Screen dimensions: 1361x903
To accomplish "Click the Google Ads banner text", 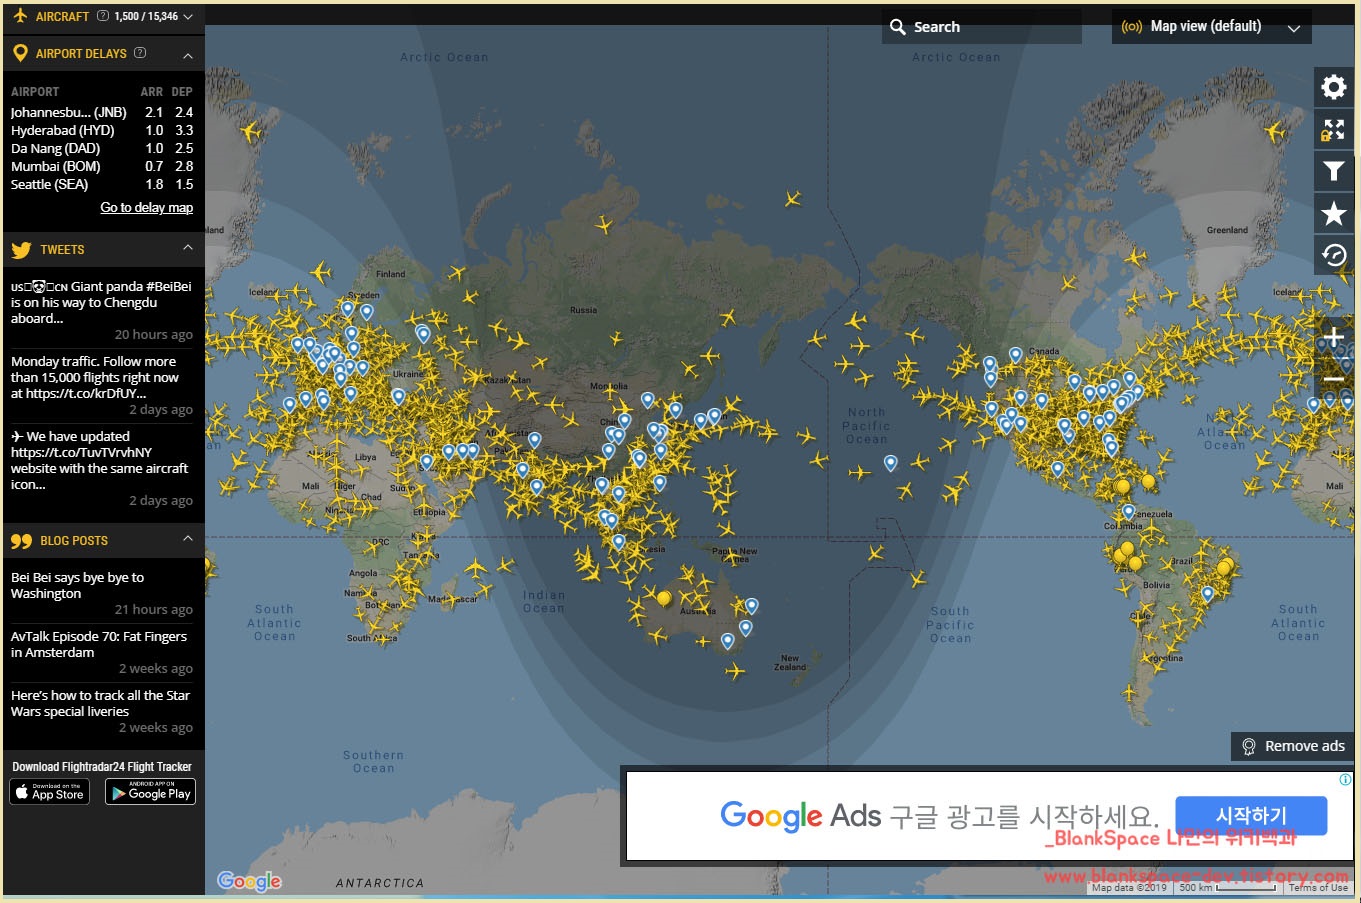I will [x=939, y=816].
